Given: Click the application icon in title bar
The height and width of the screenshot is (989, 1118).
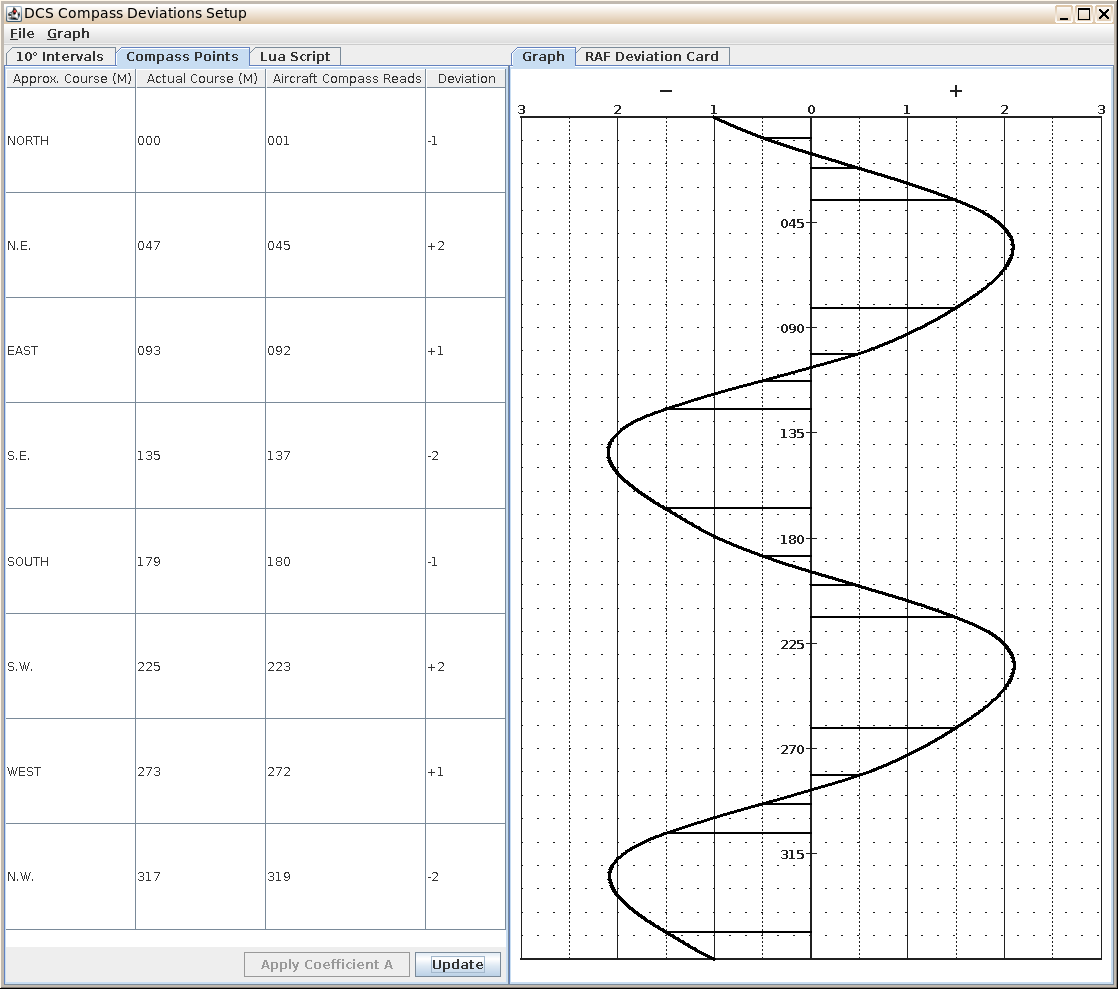Looking at the screenshot, I should (14, 13).
